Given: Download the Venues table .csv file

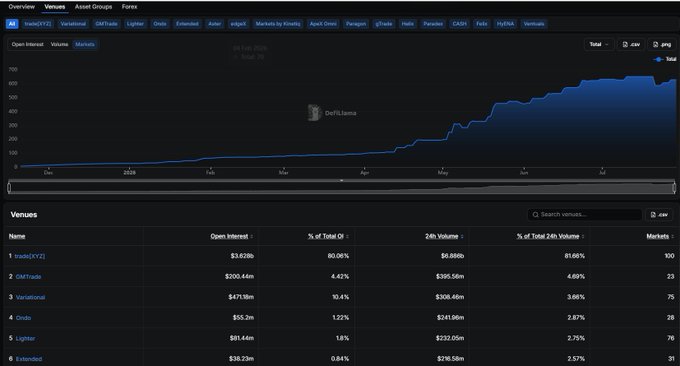Looking at the screenshot, I should tap(659, 215).
